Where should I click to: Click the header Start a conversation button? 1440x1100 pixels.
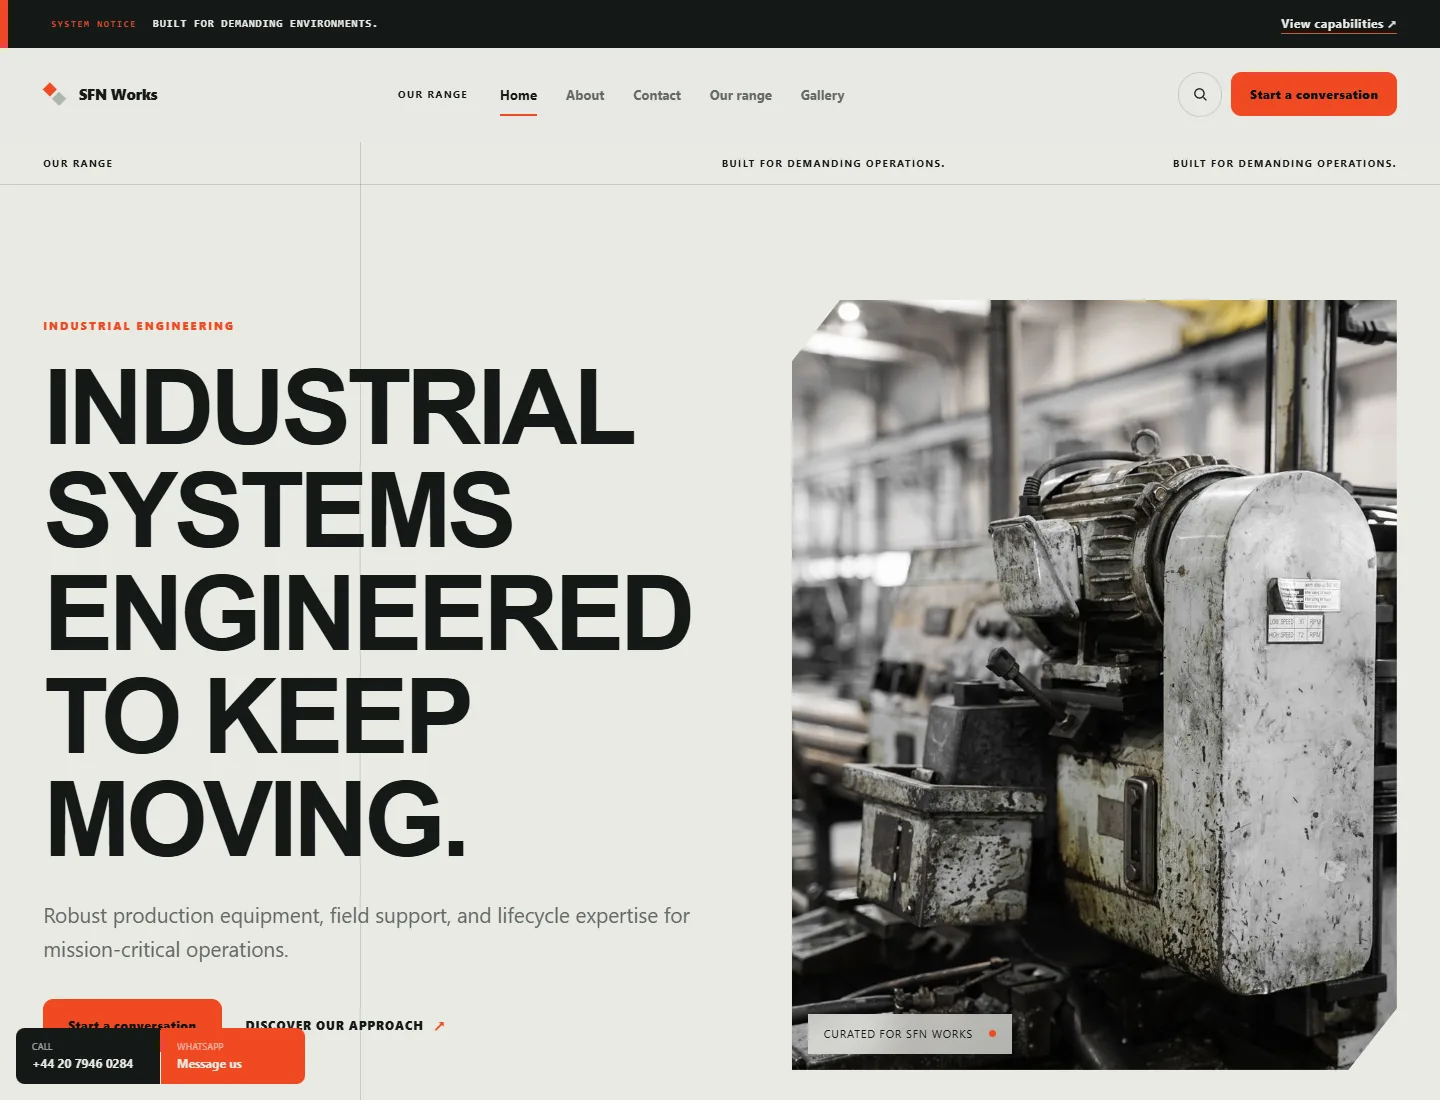[x=1313, y=94]
